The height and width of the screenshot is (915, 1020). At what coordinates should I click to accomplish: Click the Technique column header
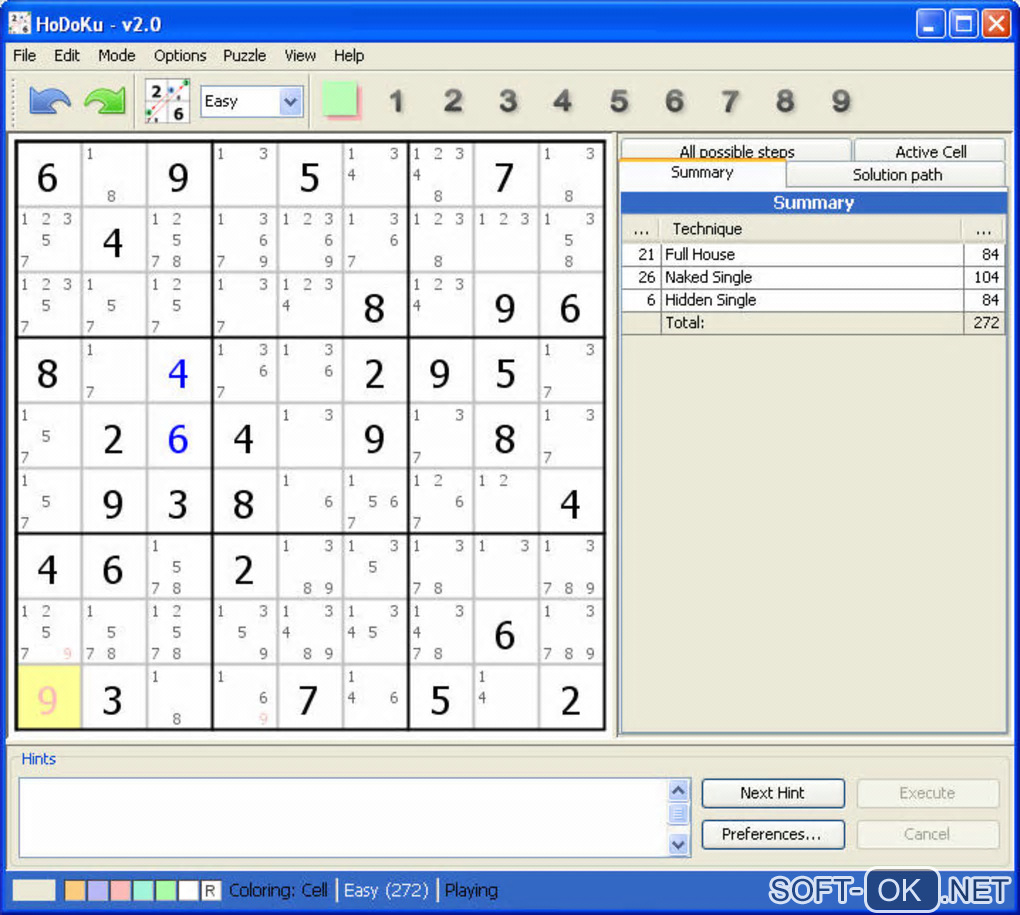click(x=811, y=229)
